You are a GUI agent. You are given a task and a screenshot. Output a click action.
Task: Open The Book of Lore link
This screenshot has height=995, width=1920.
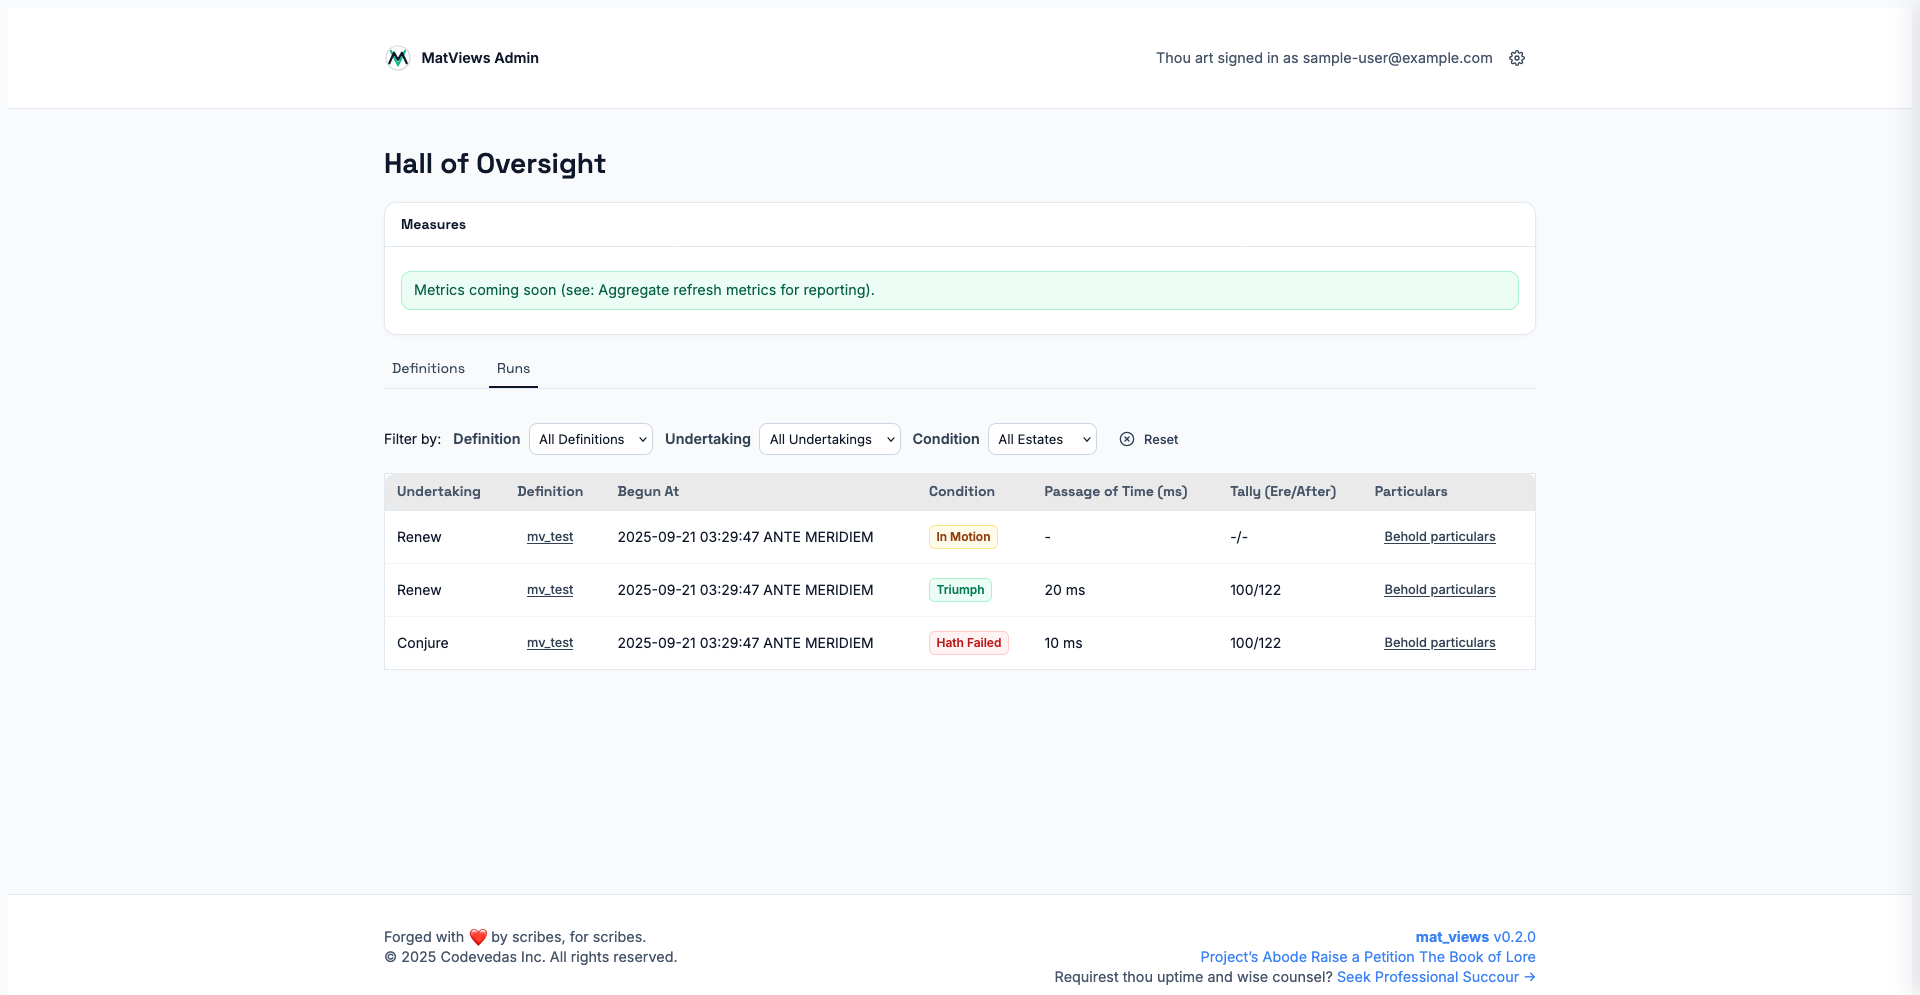pyautogui.click(x=1477, y=957)
